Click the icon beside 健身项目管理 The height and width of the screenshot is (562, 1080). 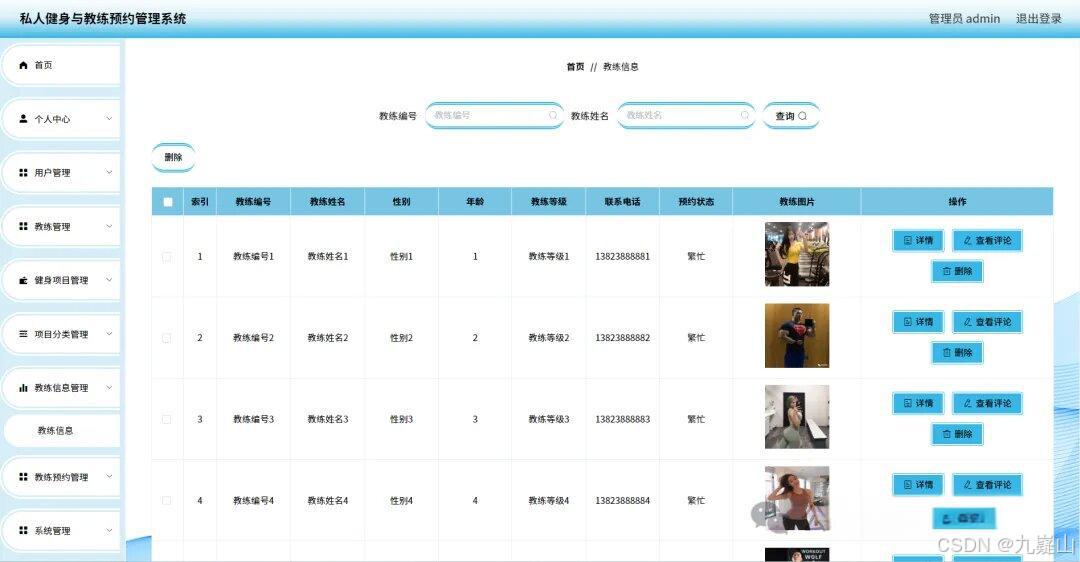(23, 280)
